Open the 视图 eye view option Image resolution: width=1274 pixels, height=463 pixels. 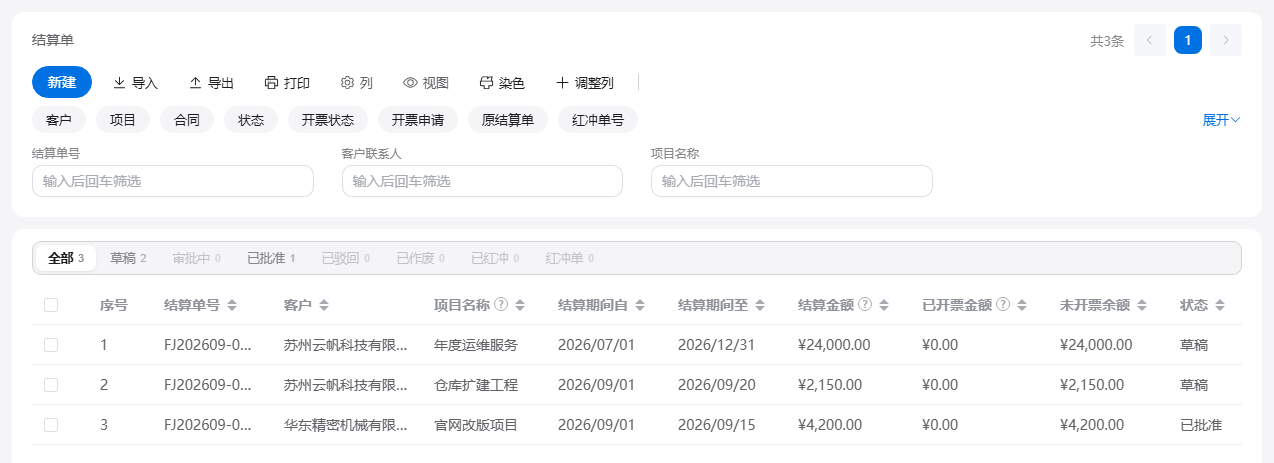(x=425, y=83)
